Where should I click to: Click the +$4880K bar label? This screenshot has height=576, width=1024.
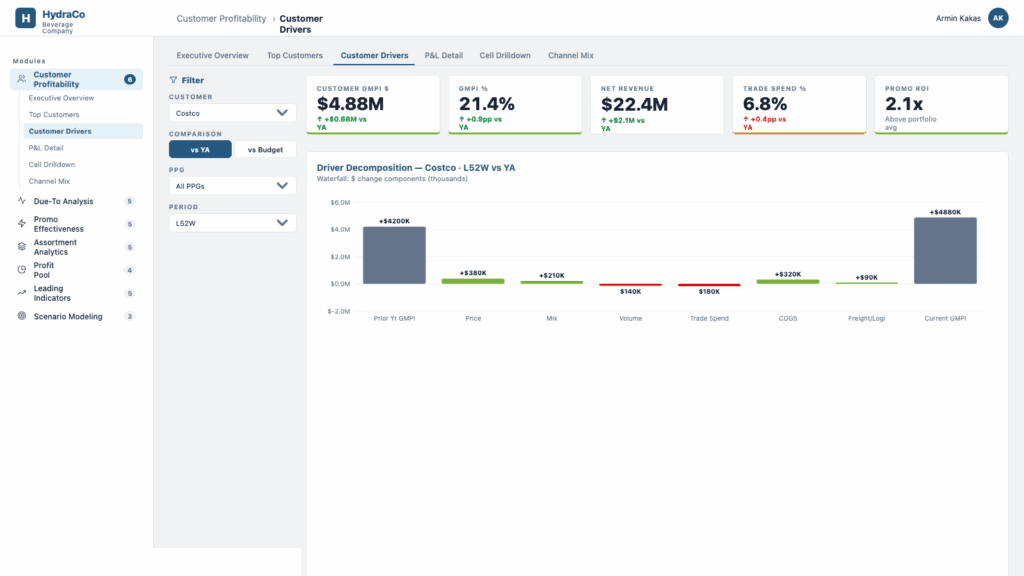945,212
